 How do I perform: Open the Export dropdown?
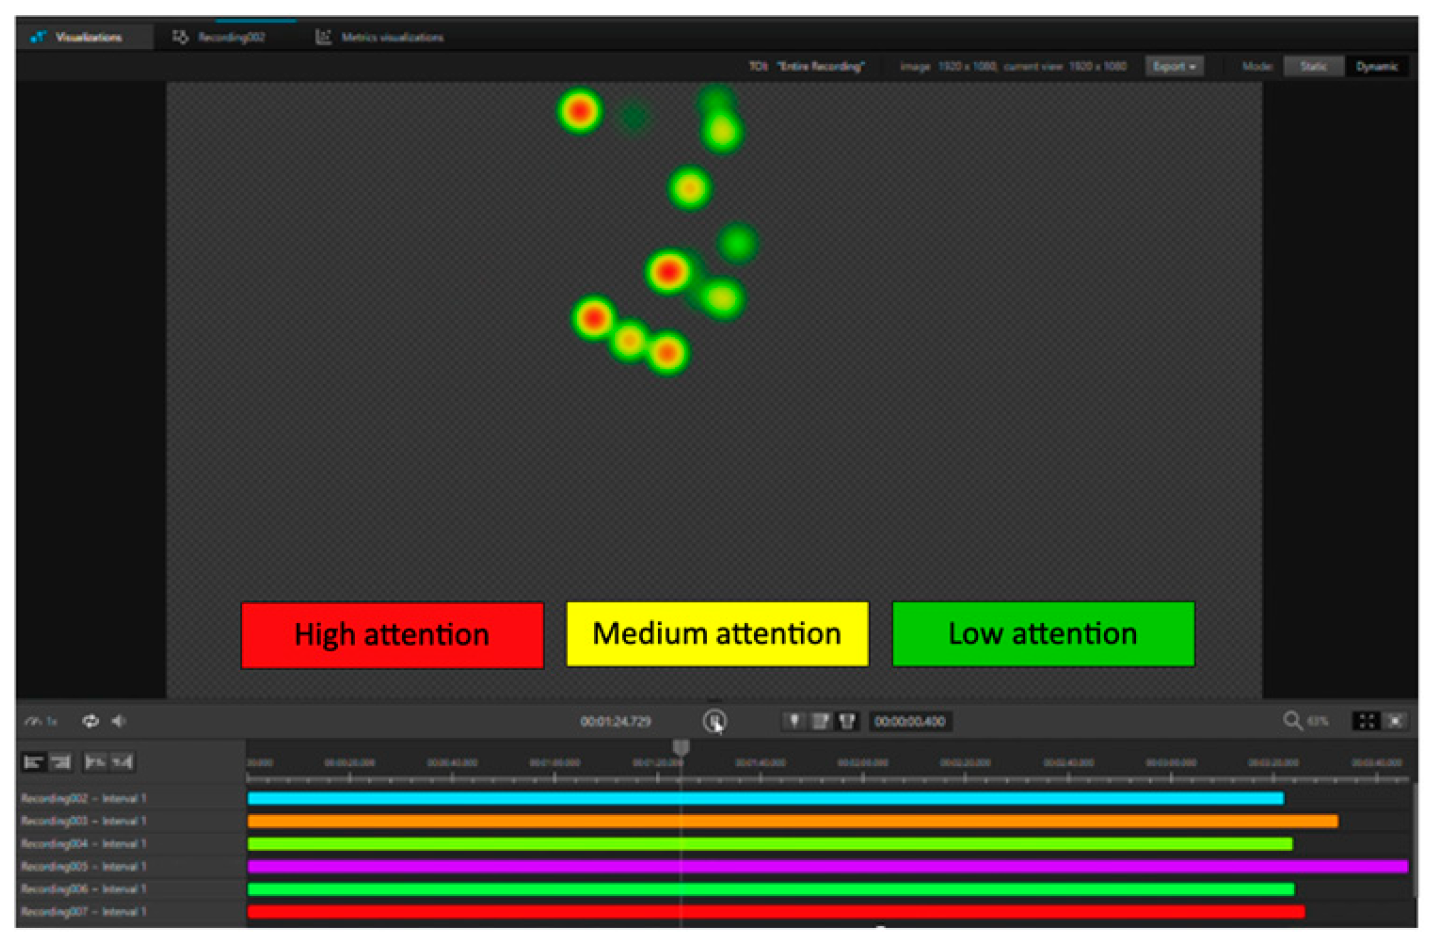tap(1173, 66)
